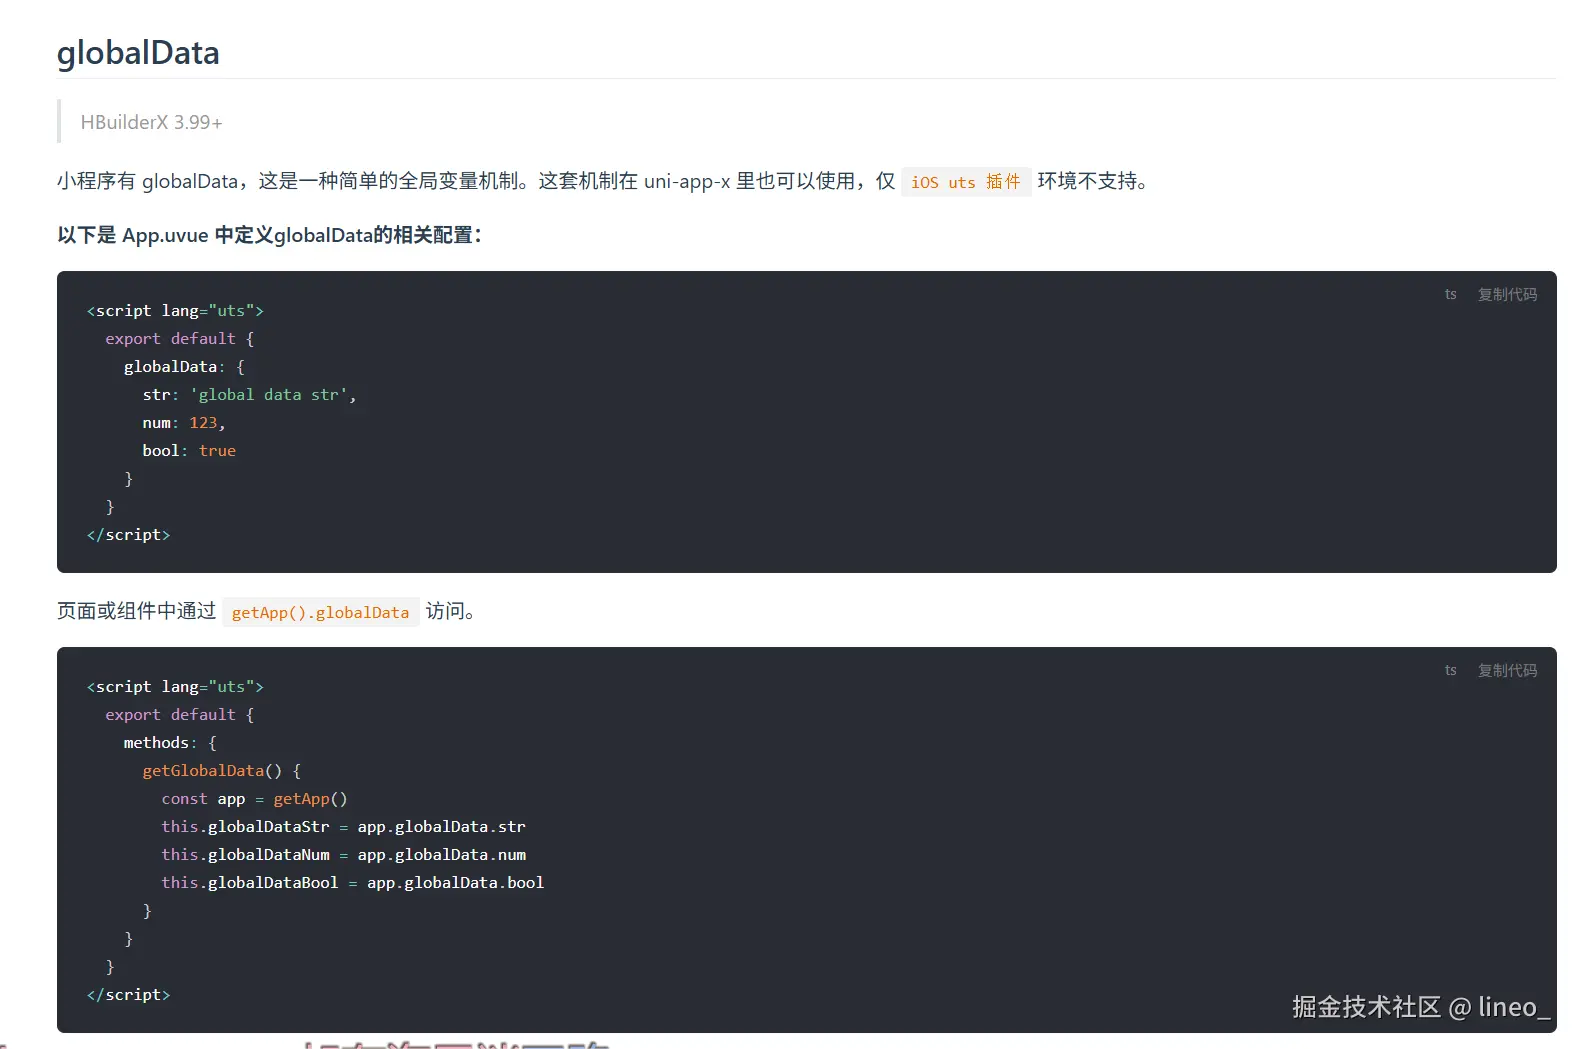Click the code line num: 123
The image size is (1579, 1049).
click(x=184, y=423)
